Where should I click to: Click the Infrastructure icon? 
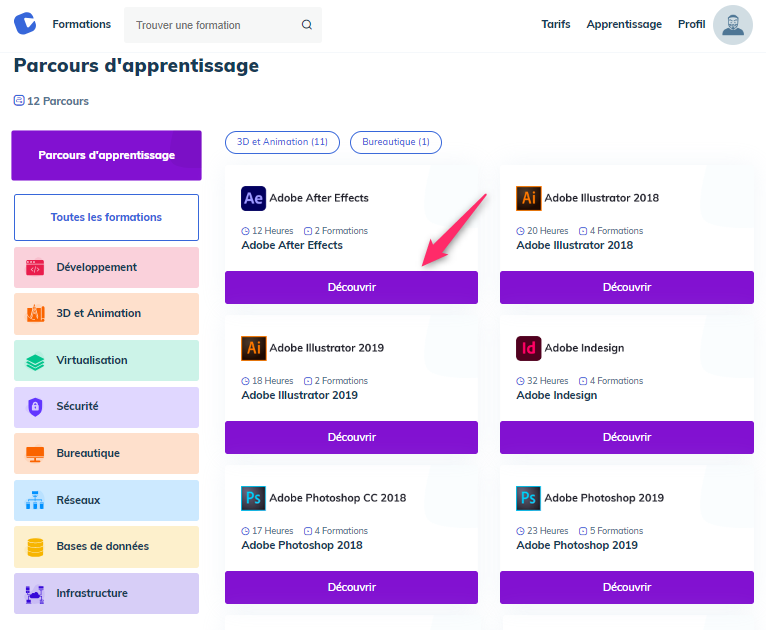[35, 594]
